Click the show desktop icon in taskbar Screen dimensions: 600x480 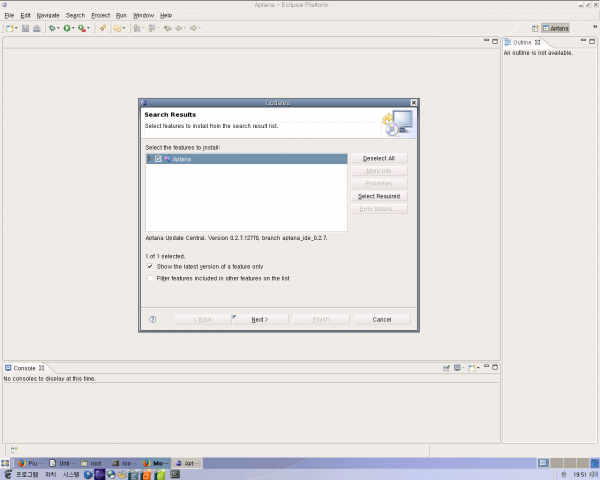[5, 463]
